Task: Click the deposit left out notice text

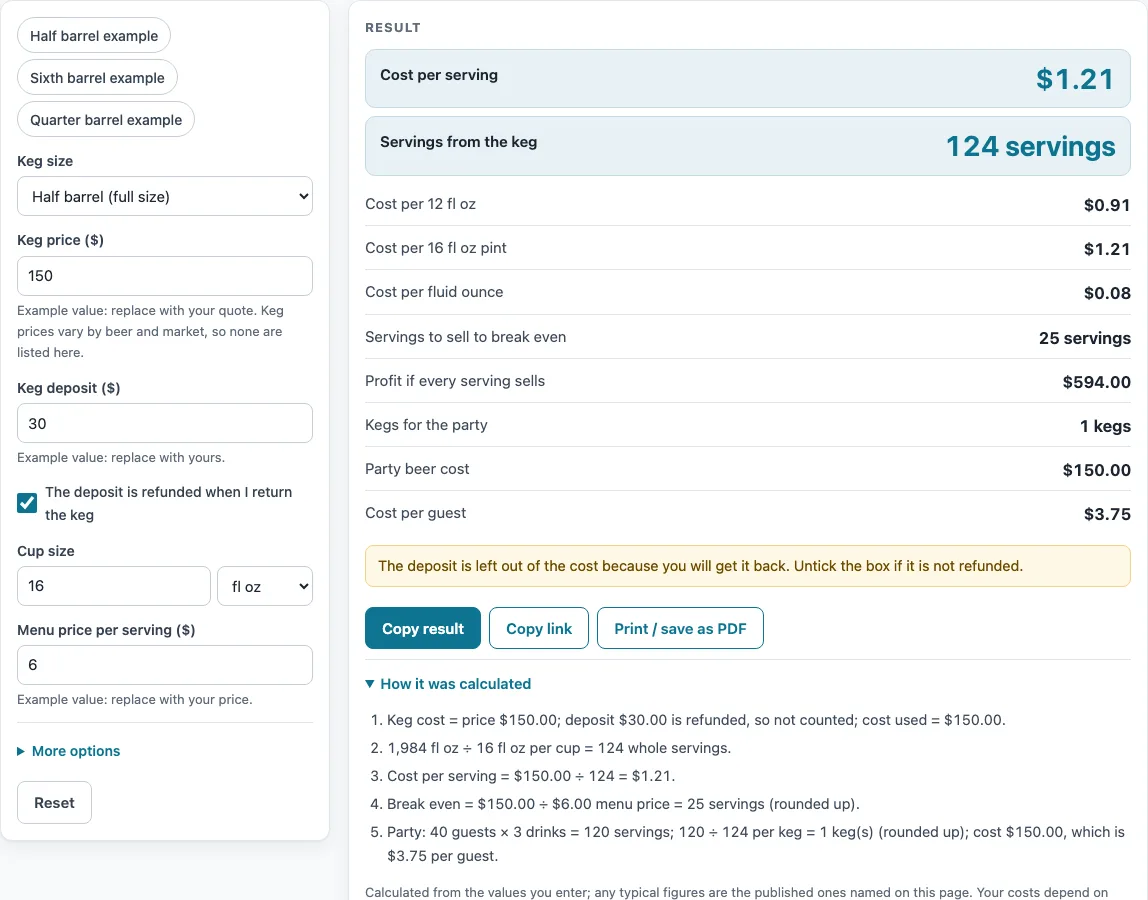Action: click(701, 566)
